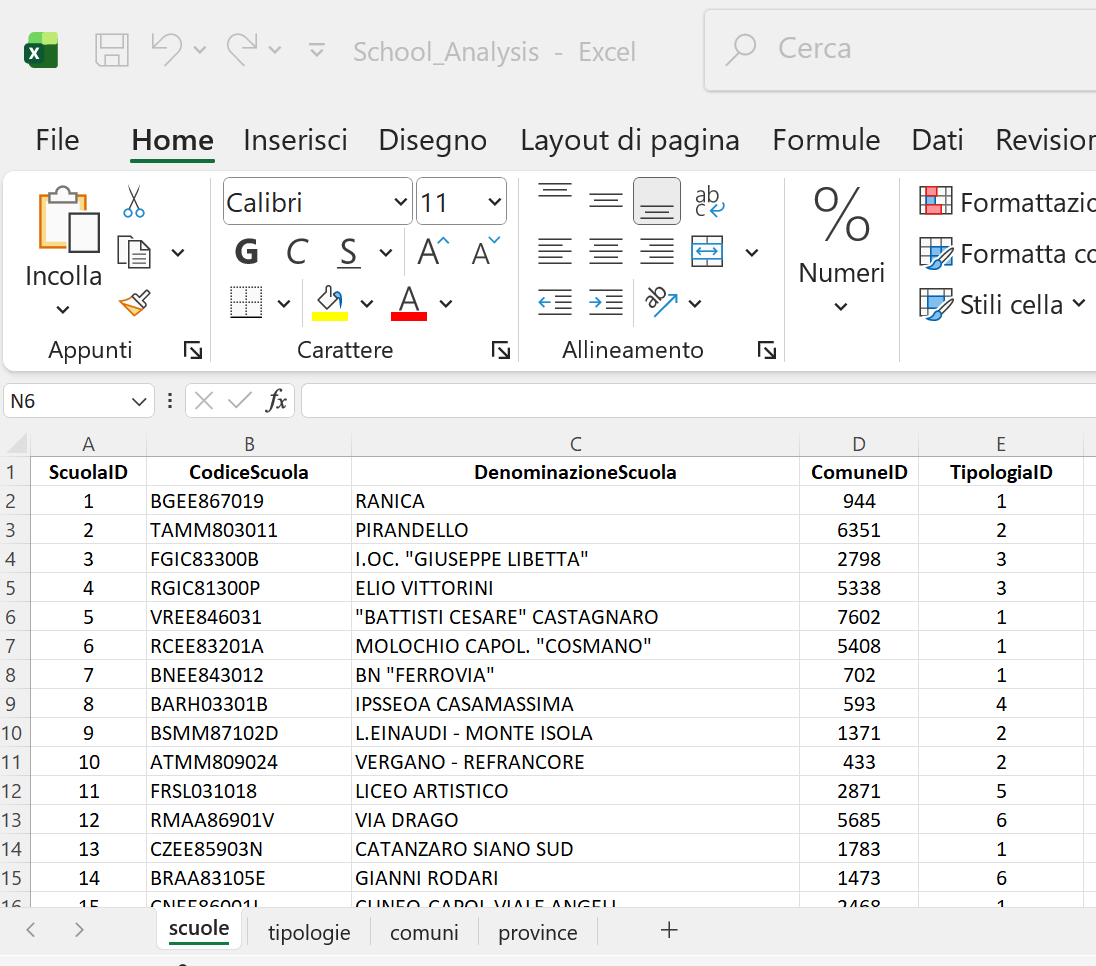Switch to the comuni sheet tab

pyautogui.click(x=424, y=932)
